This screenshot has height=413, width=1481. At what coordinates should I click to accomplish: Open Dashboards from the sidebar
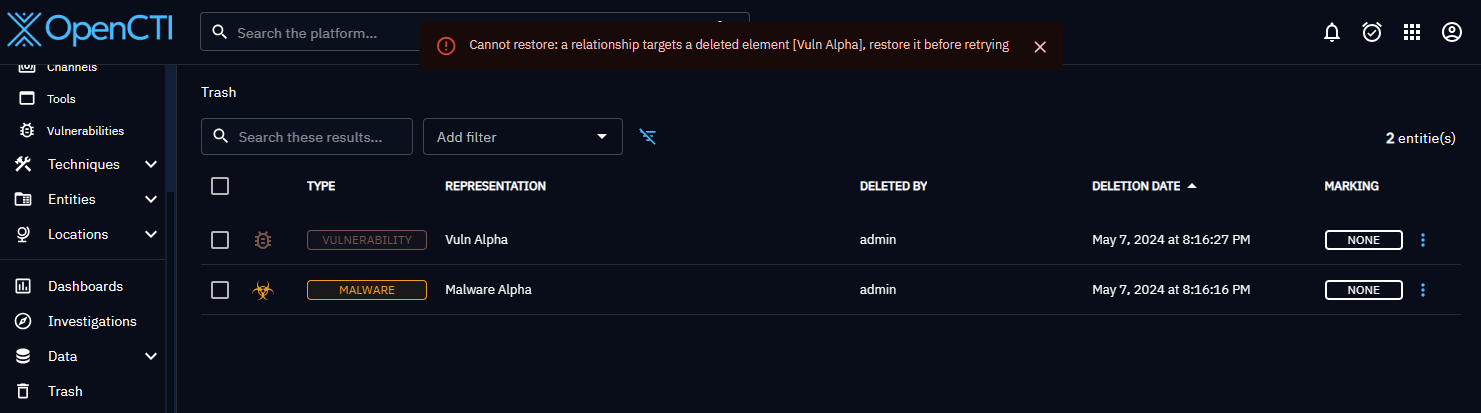click(x=85, y=286)
